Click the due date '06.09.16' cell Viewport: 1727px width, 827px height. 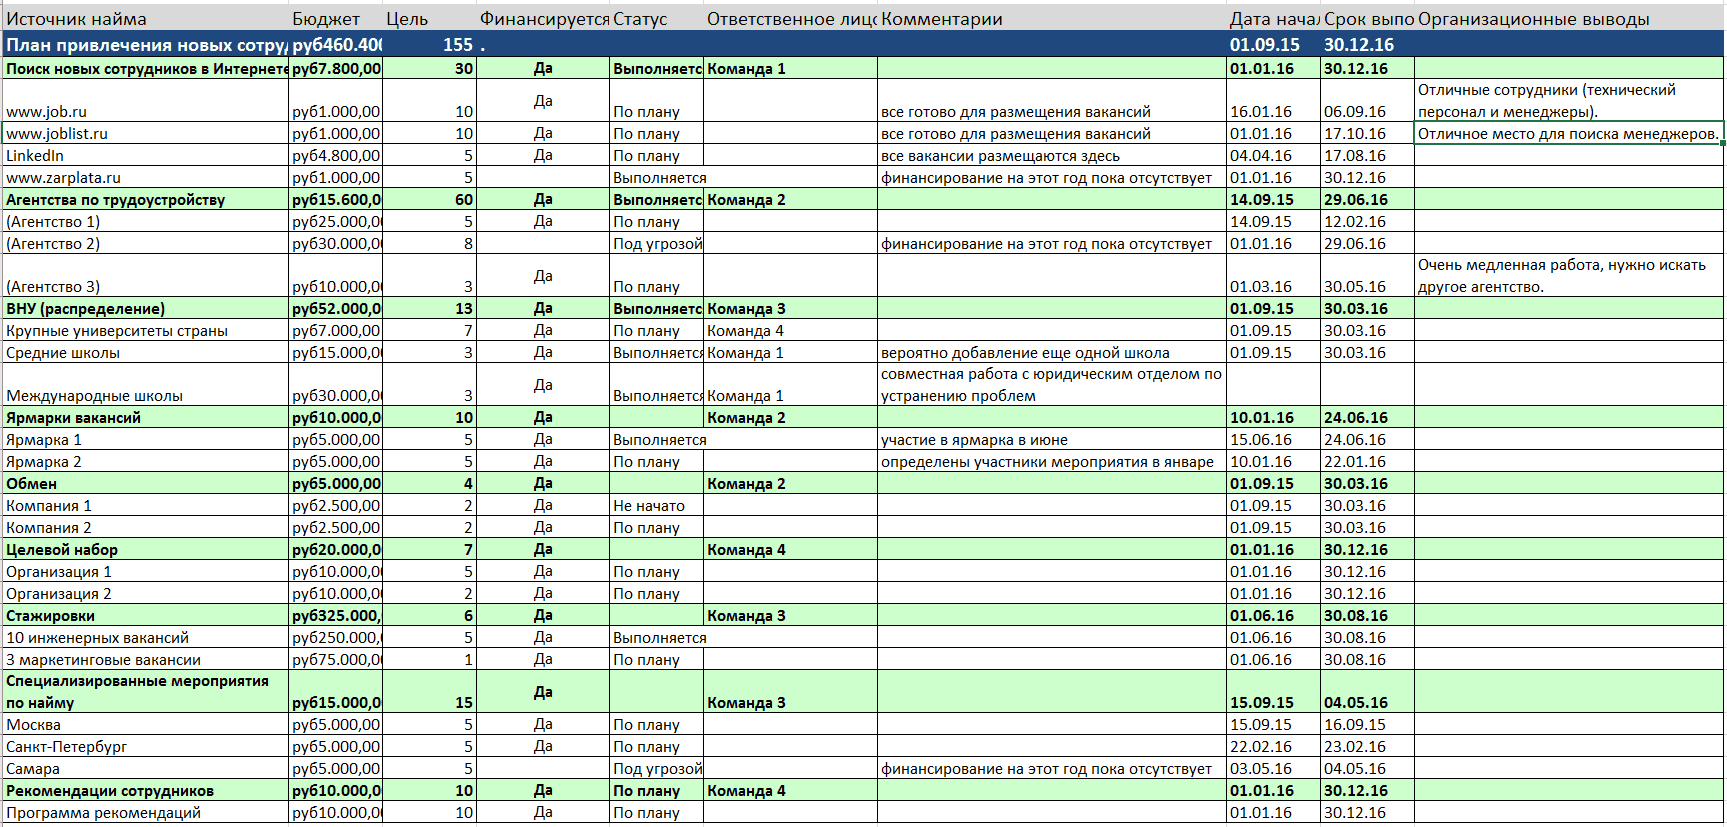coord(1367,101)
